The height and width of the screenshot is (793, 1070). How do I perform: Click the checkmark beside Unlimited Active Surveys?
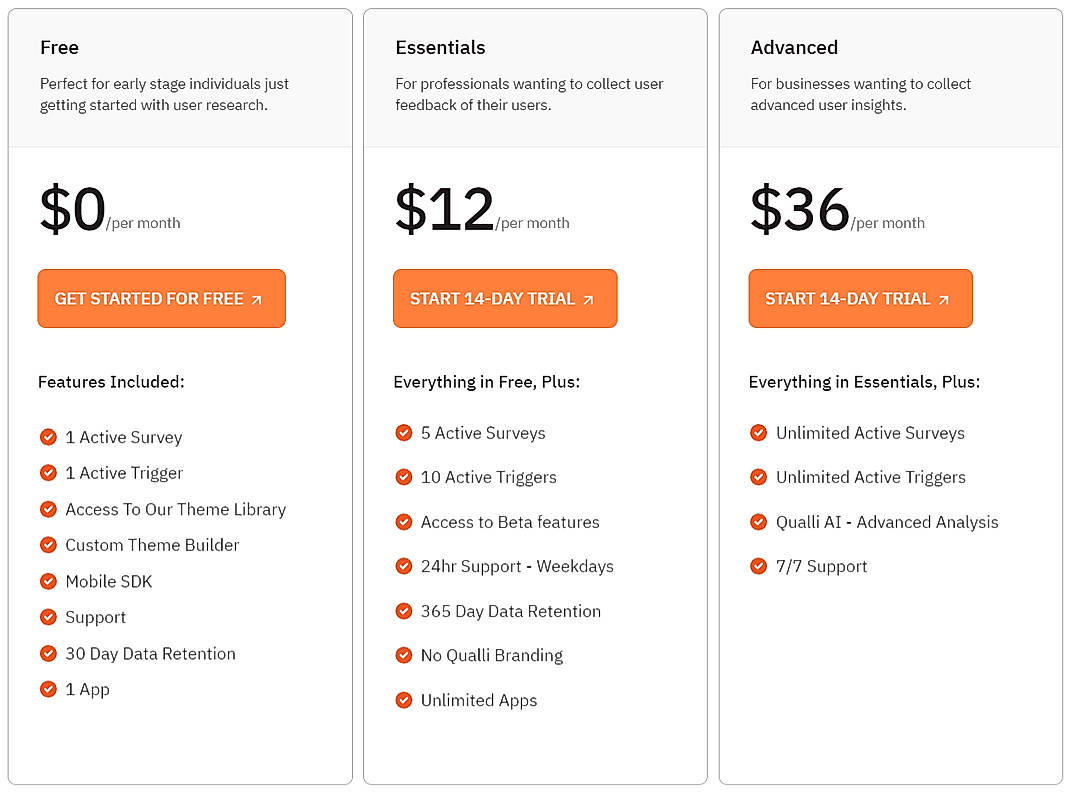pos(759,433)
